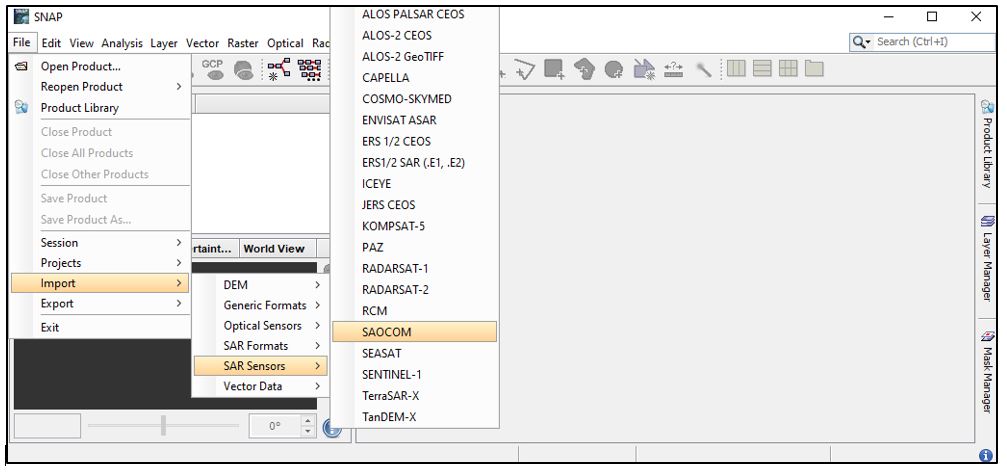Click the Product Library menu icon

[x=21, y=108]
